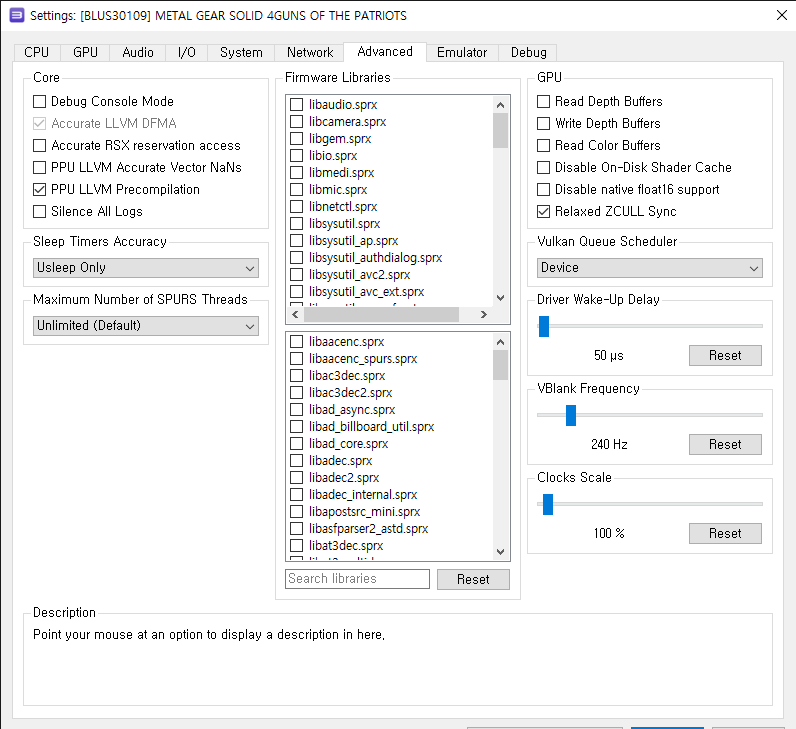Screen dimensions: 796x729
Task: Reset Clocks Scale value
Action: coord(725,533)
